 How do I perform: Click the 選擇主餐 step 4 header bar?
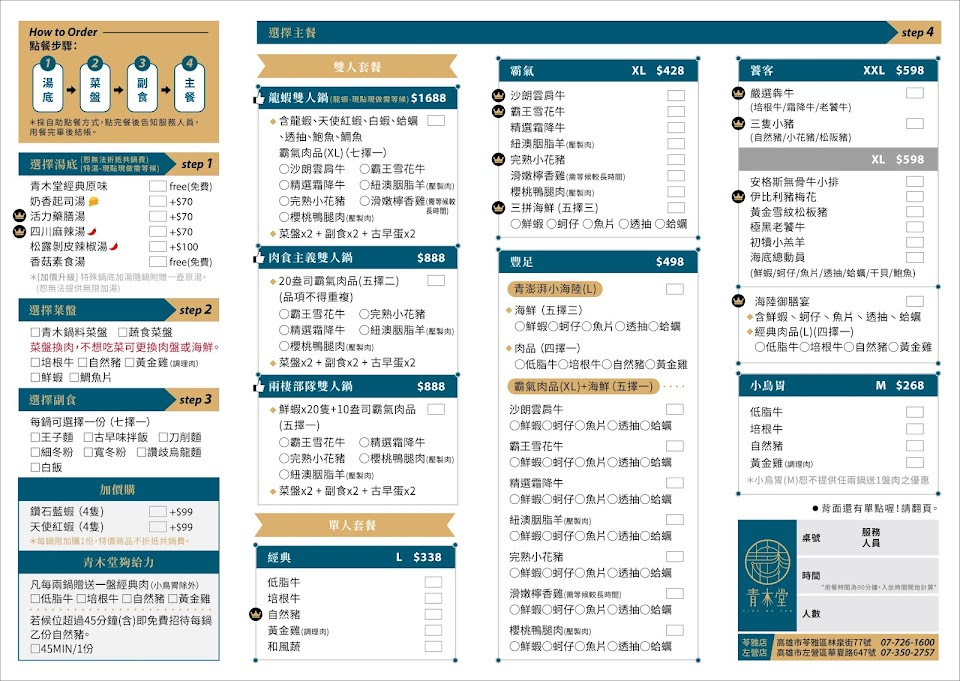coord(599,32)
